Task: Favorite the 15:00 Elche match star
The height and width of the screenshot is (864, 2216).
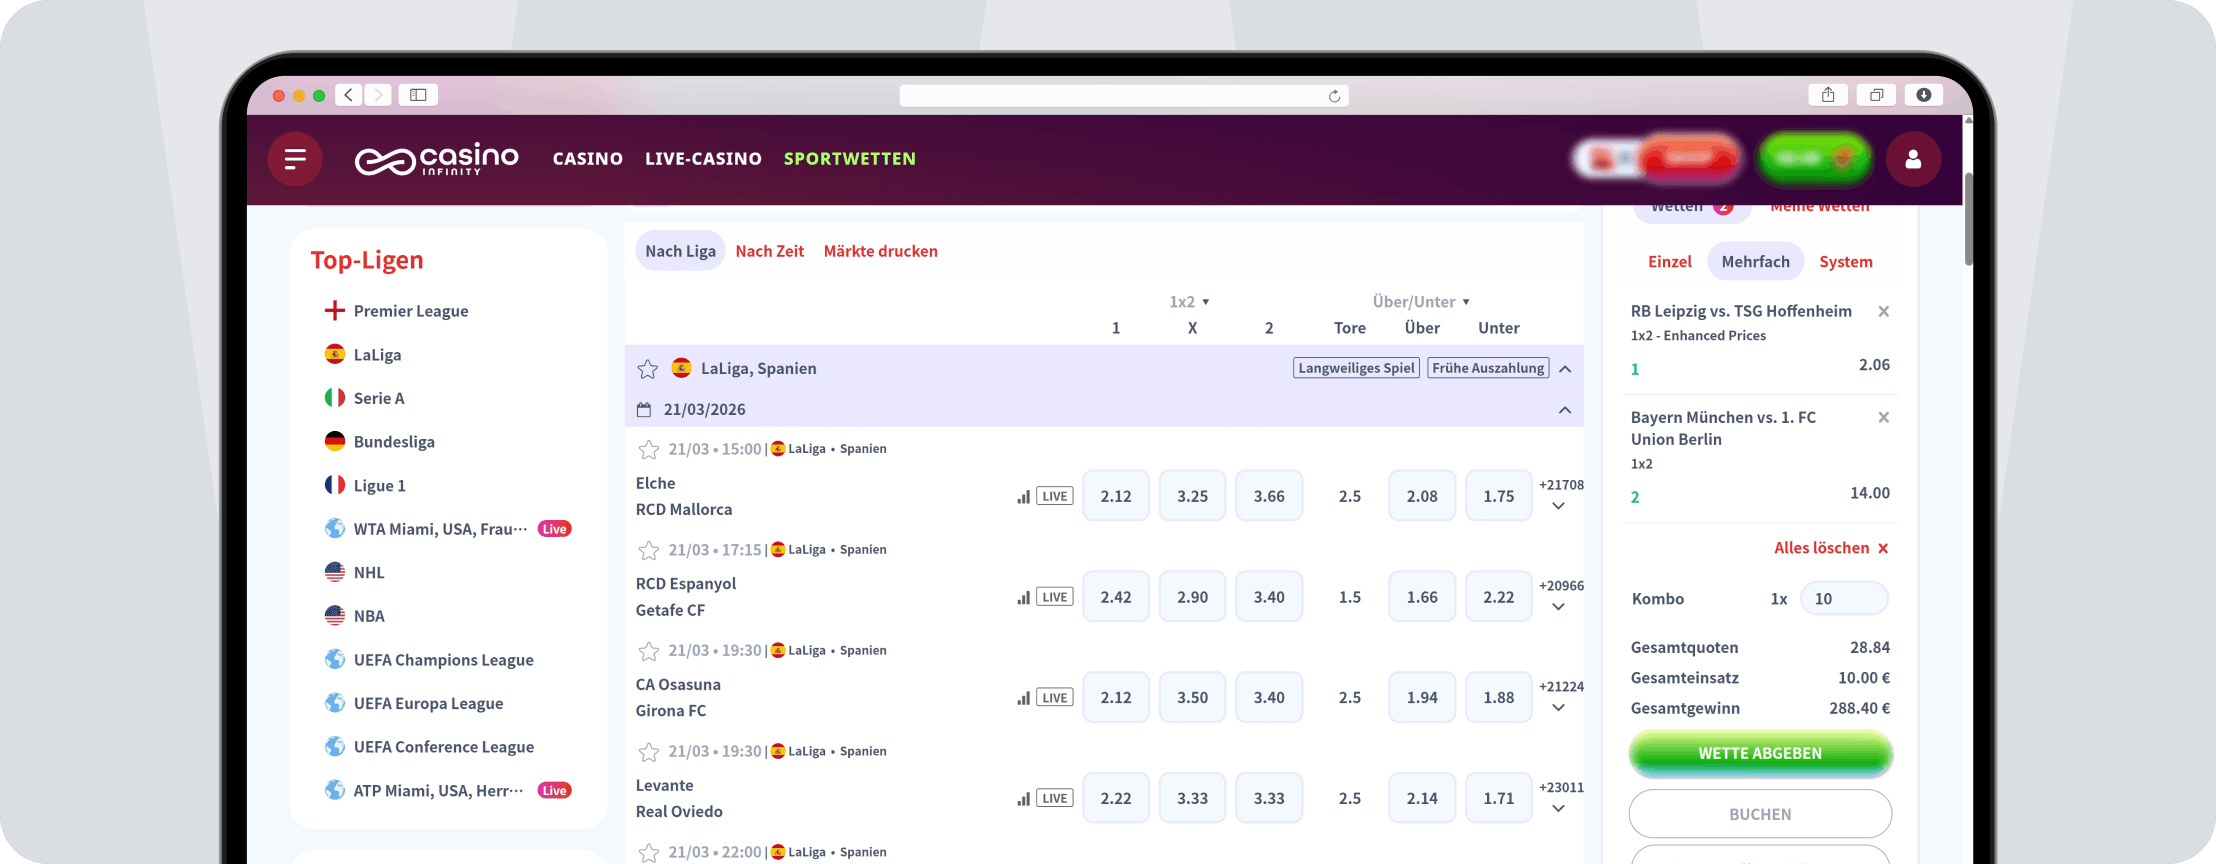Action: (649, 450)
